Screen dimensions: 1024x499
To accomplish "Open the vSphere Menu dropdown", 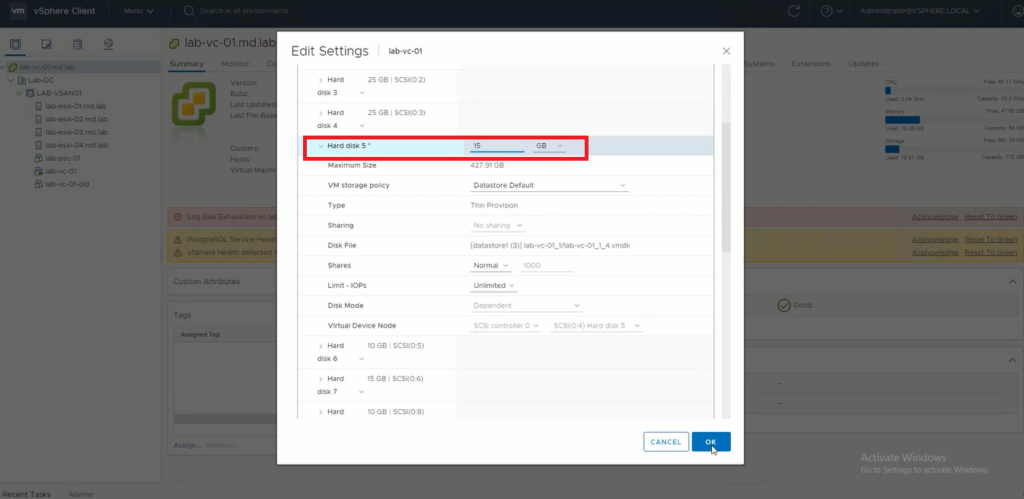I will [139, 11].
